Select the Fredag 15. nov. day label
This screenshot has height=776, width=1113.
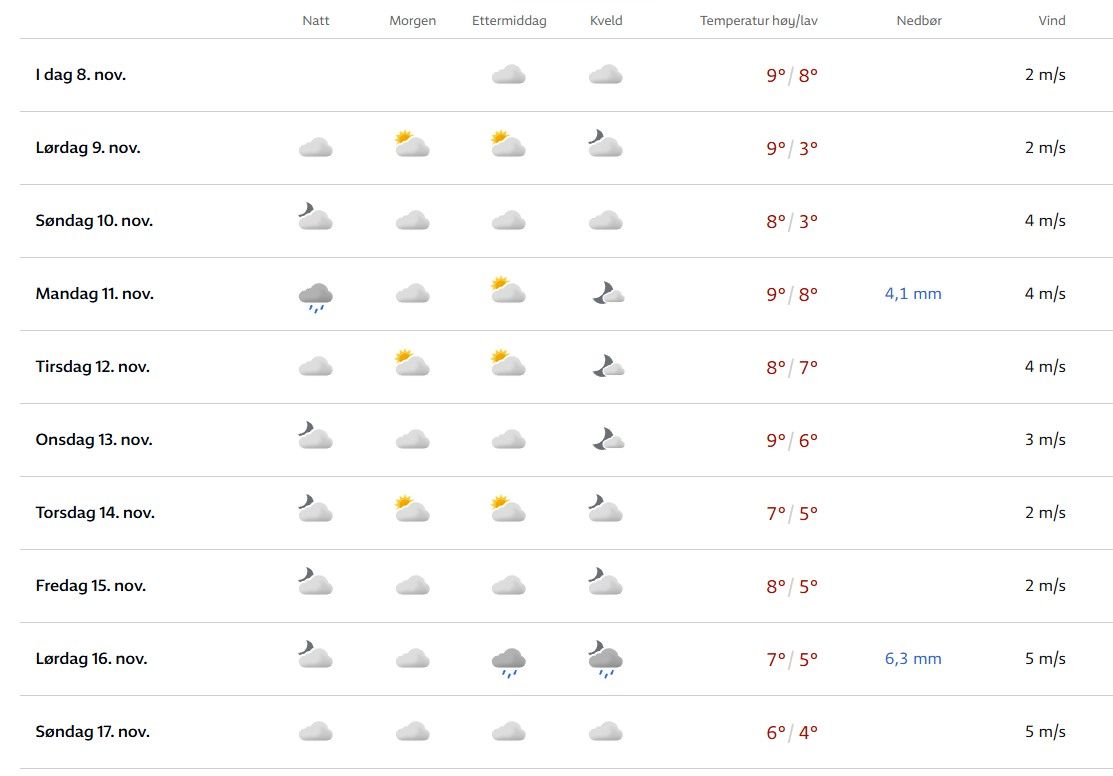pos(91,586)
